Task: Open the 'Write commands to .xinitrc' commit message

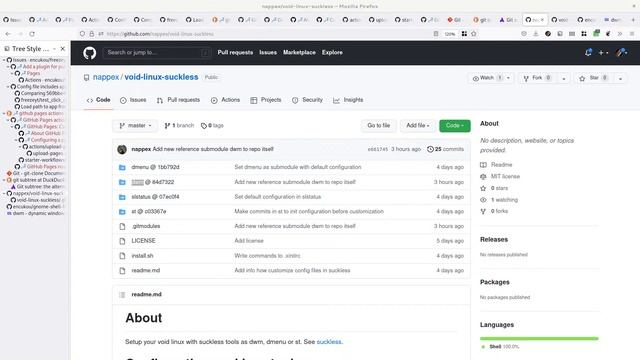Action: pyautogui.click(x=267, y=256)
